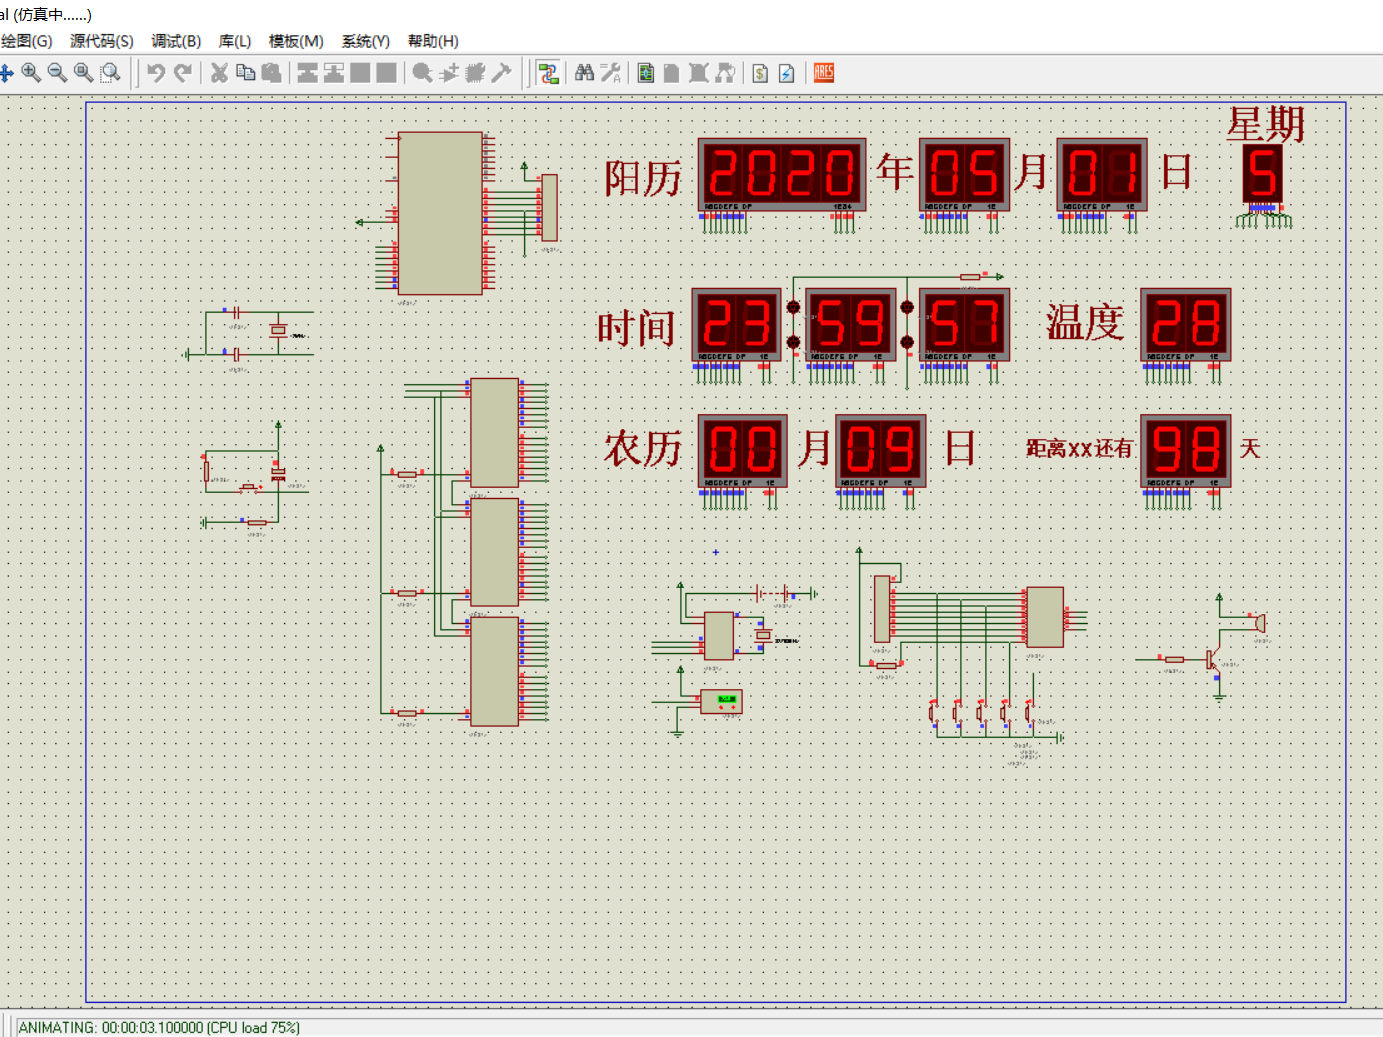Click the Decompose hammer icon
Viewport: 1383px width, 1037px height.
tap(501, 73)
